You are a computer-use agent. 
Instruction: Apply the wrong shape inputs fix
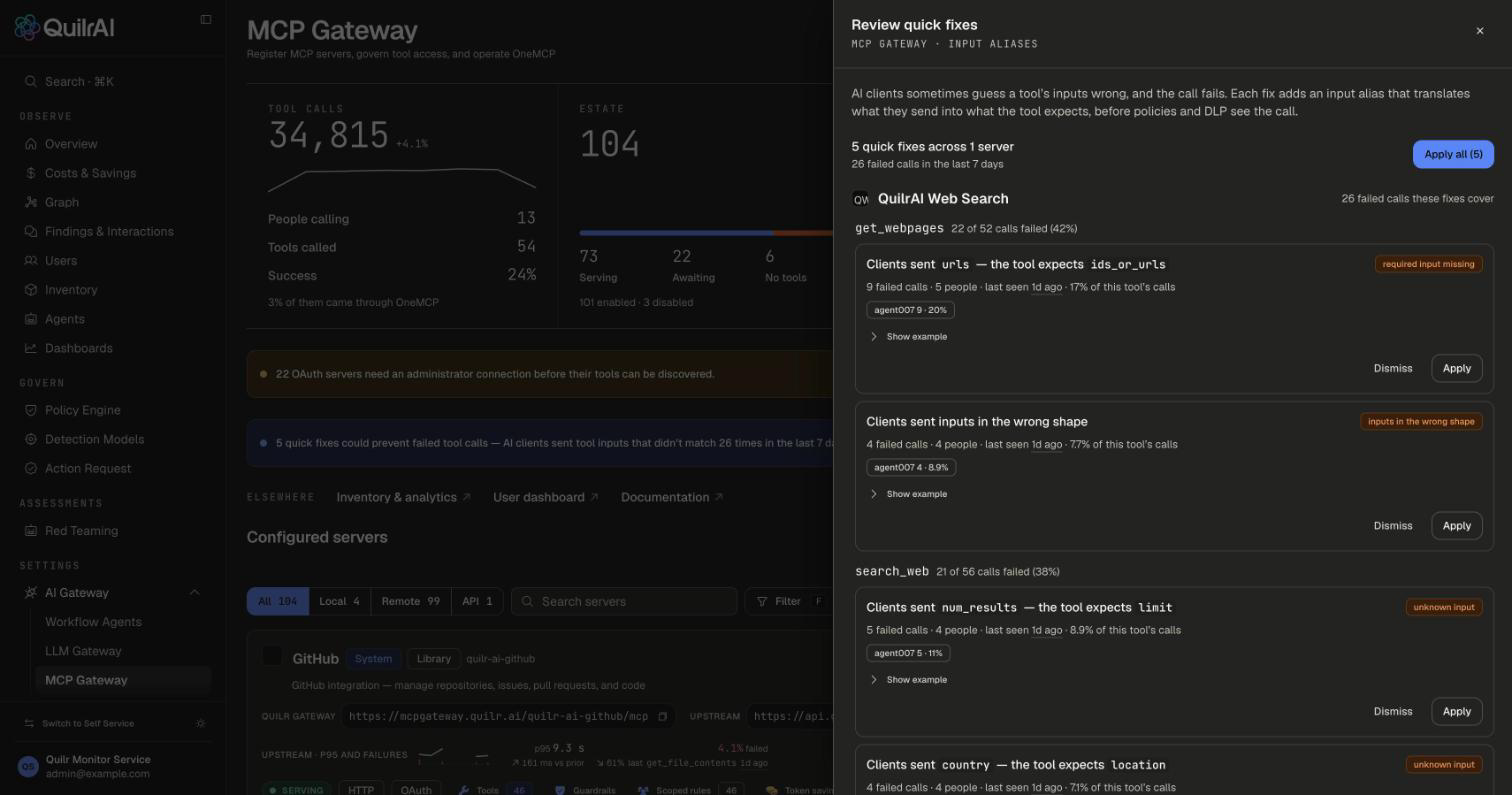(x=1457, y=525)
